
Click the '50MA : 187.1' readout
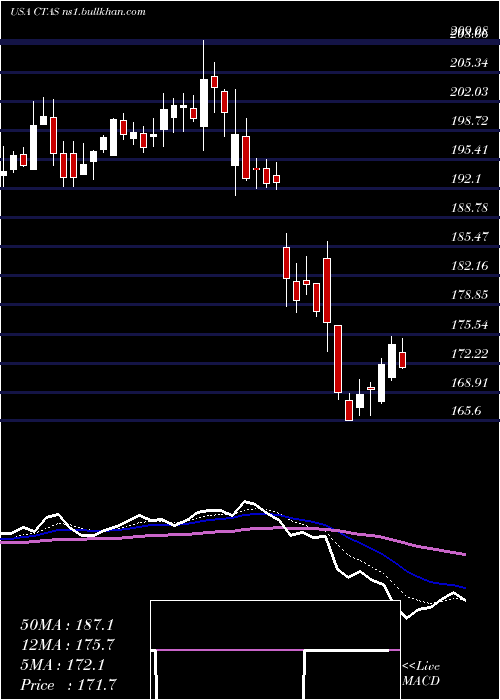pos(67,625)
